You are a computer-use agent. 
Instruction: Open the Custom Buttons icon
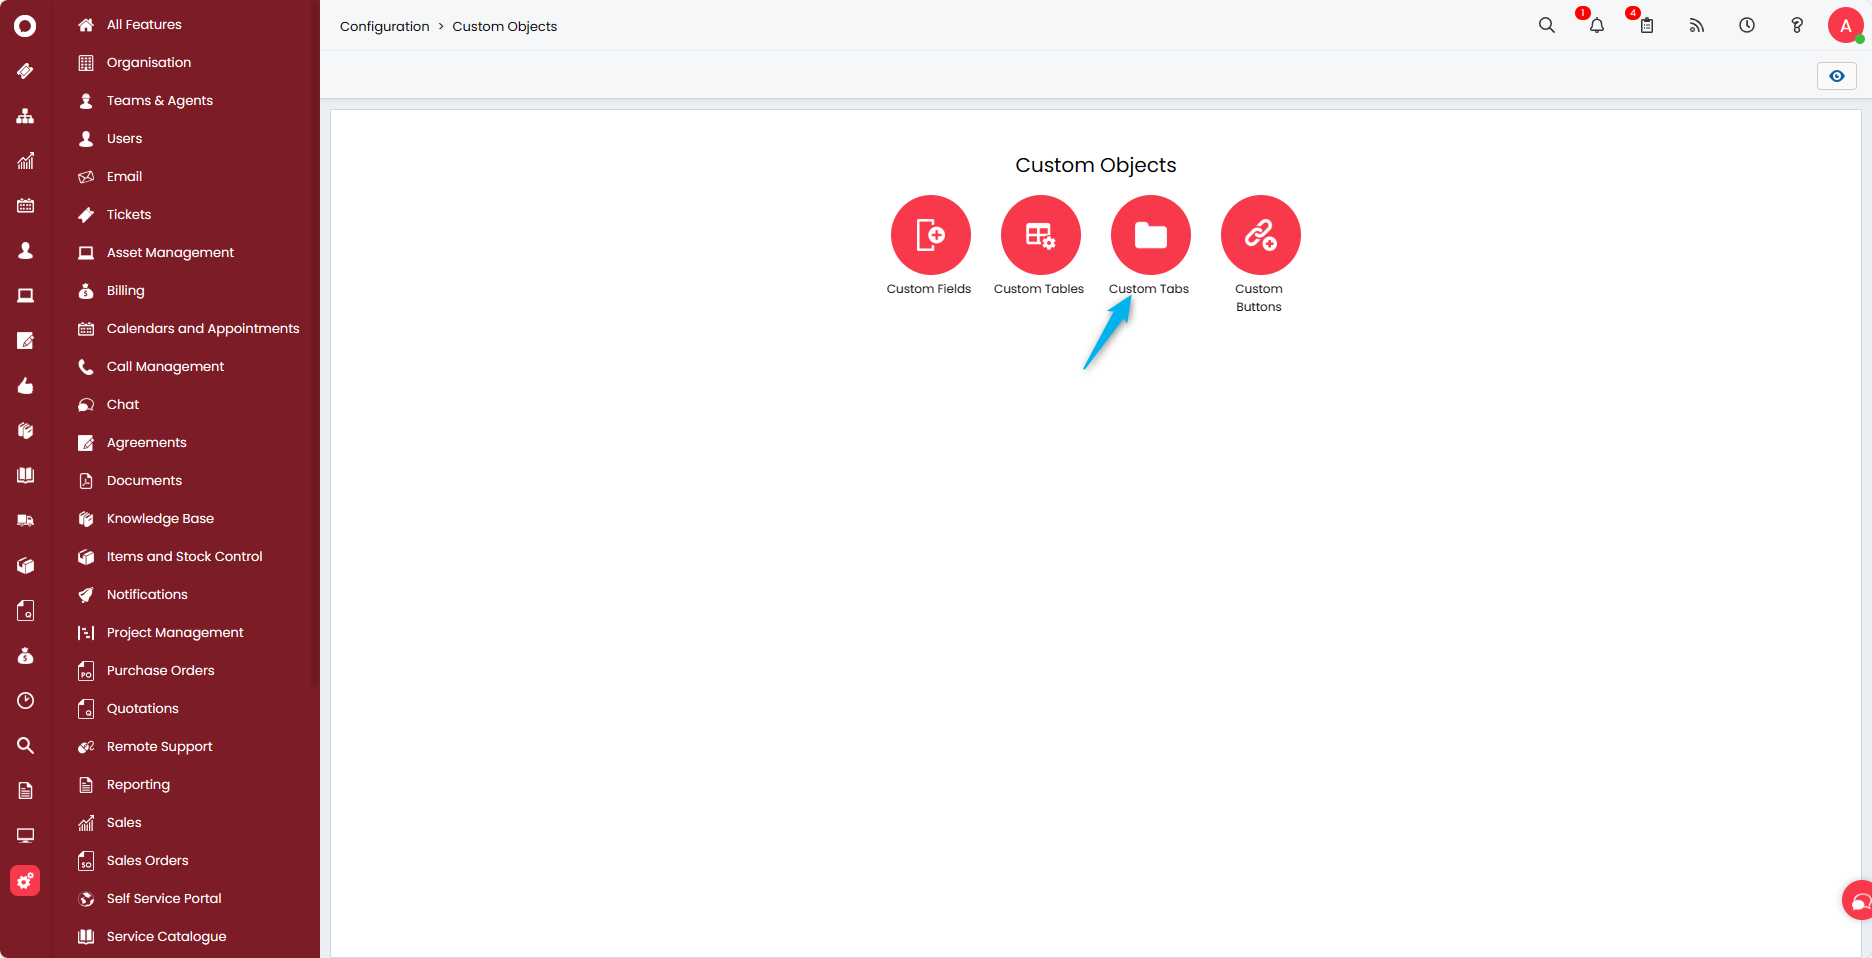(x=1260, y=235)
